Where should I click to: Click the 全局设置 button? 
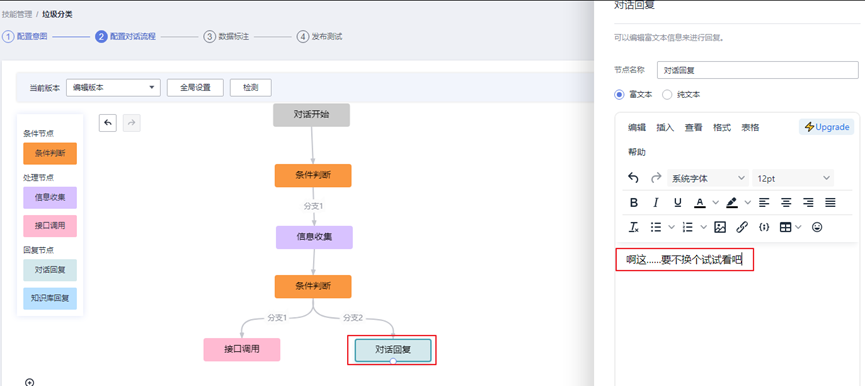[195, 87]
